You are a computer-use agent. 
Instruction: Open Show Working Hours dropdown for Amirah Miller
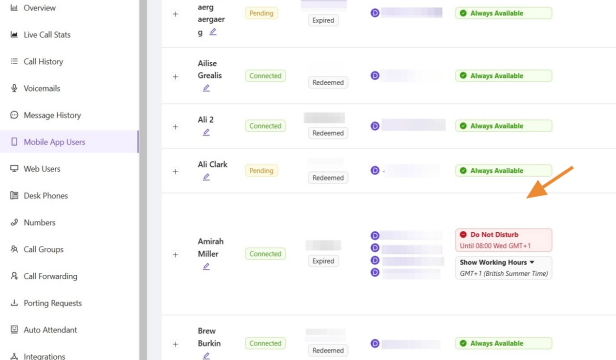coord(504,268)
